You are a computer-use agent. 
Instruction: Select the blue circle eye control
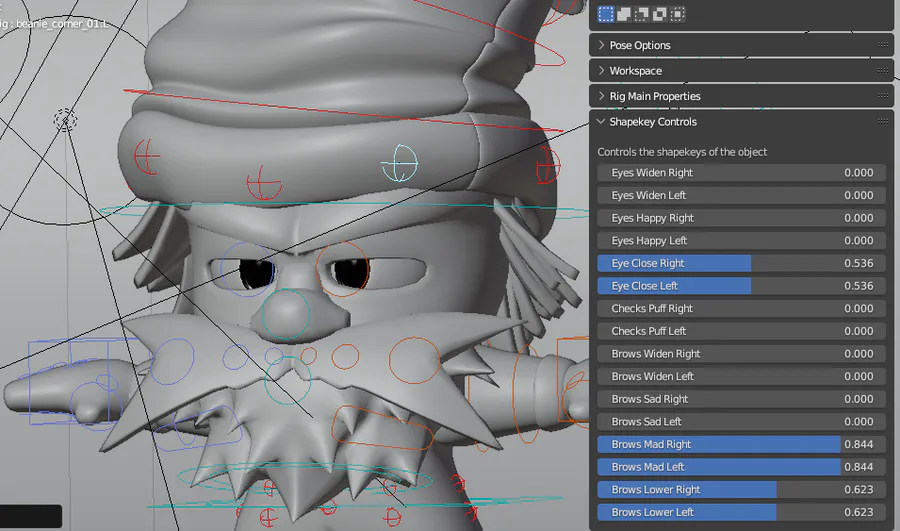tap(248, 269)
